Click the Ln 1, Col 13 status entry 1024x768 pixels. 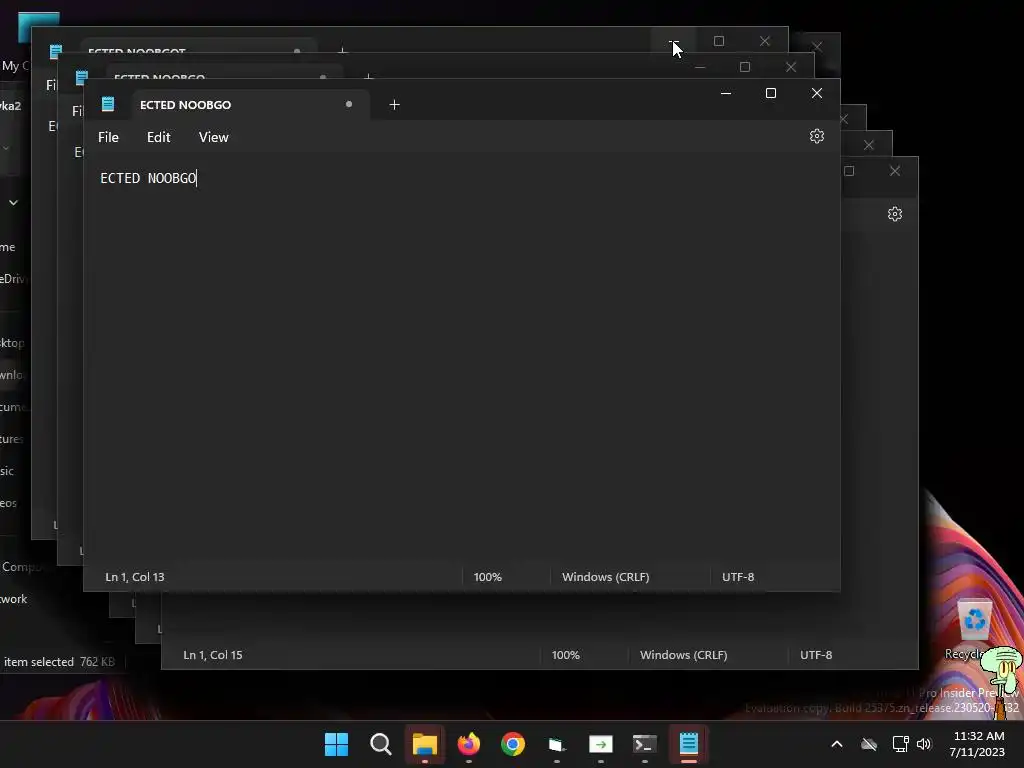[x=135, y=577]
